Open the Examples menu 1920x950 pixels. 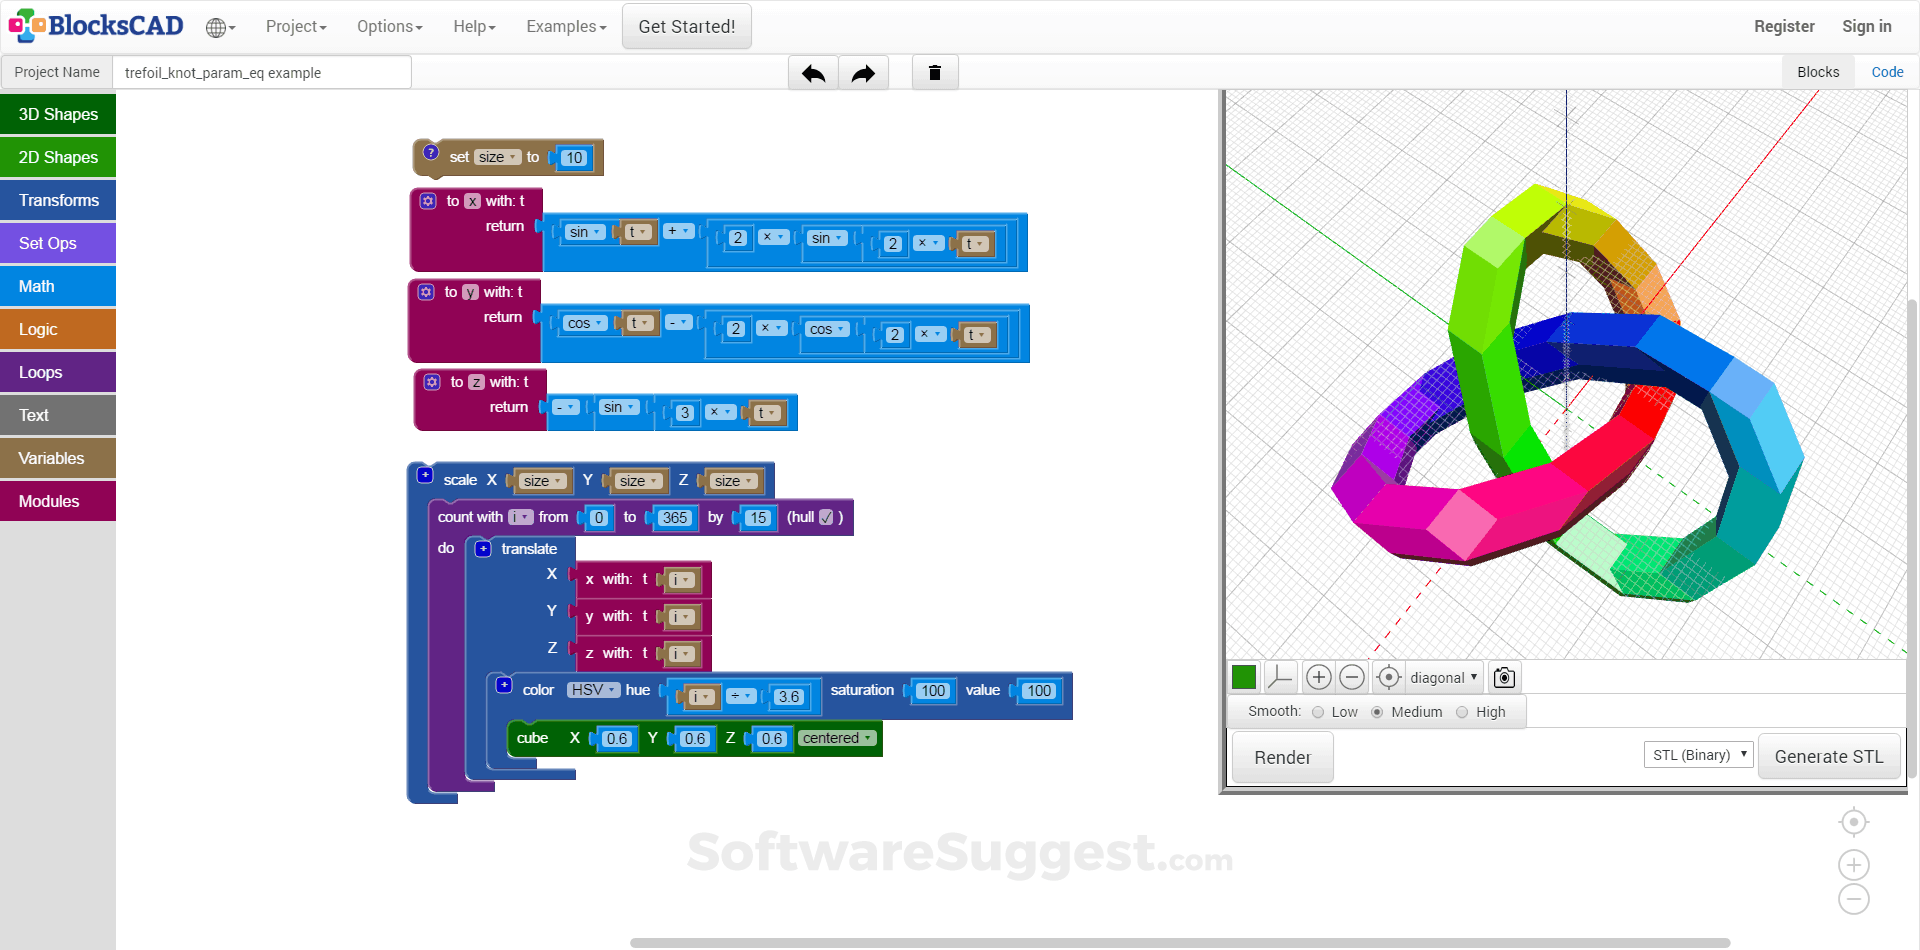564,27
